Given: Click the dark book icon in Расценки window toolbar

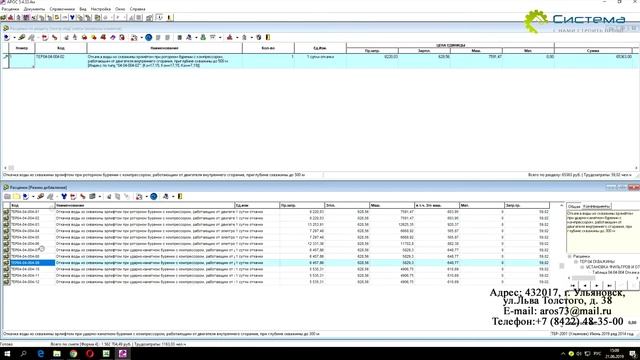Looking at the screenshot, I should (x=93, y=197).
